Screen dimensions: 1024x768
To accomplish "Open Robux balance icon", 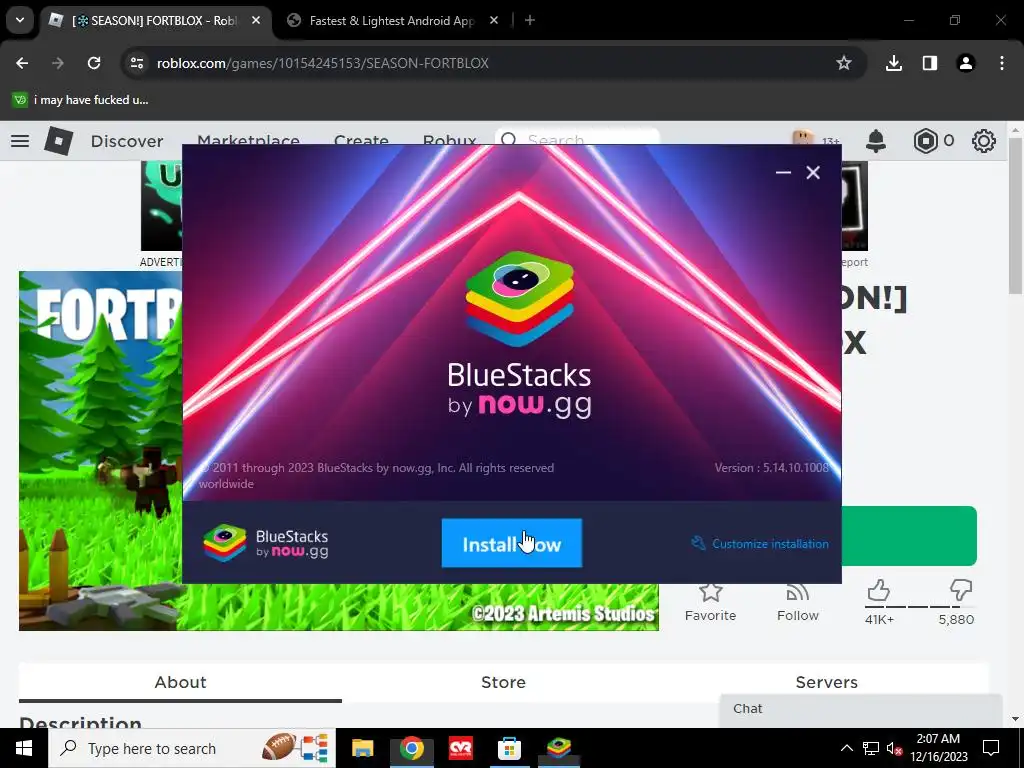I will 925,141.
